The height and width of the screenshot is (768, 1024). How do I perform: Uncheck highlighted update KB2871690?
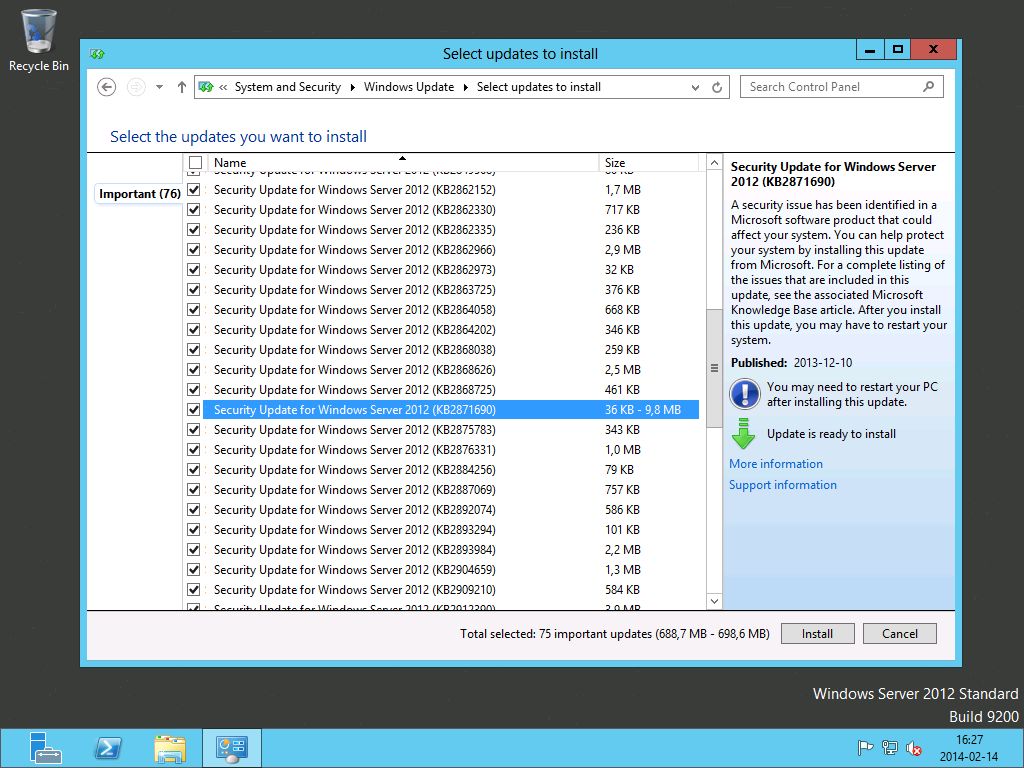click(193, 410)
